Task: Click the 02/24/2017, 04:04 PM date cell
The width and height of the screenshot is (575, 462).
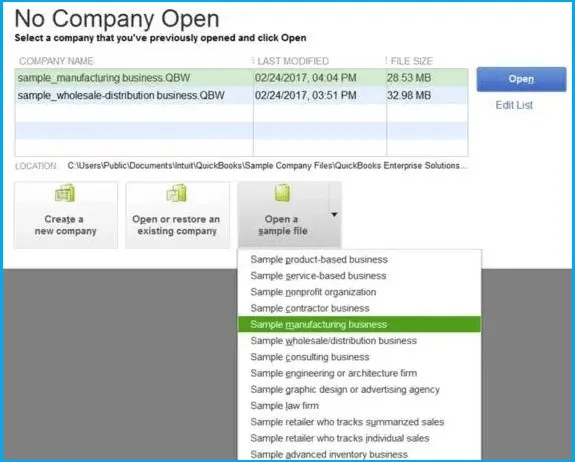Action: click(305, 78)
